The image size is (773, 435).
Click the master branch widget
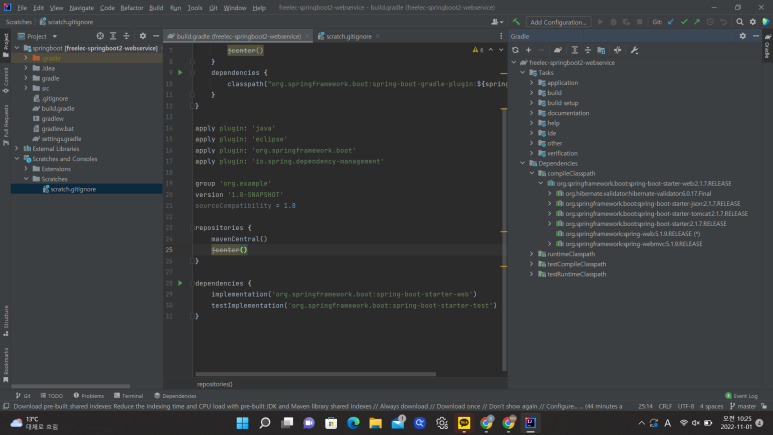tap(743, 406)
